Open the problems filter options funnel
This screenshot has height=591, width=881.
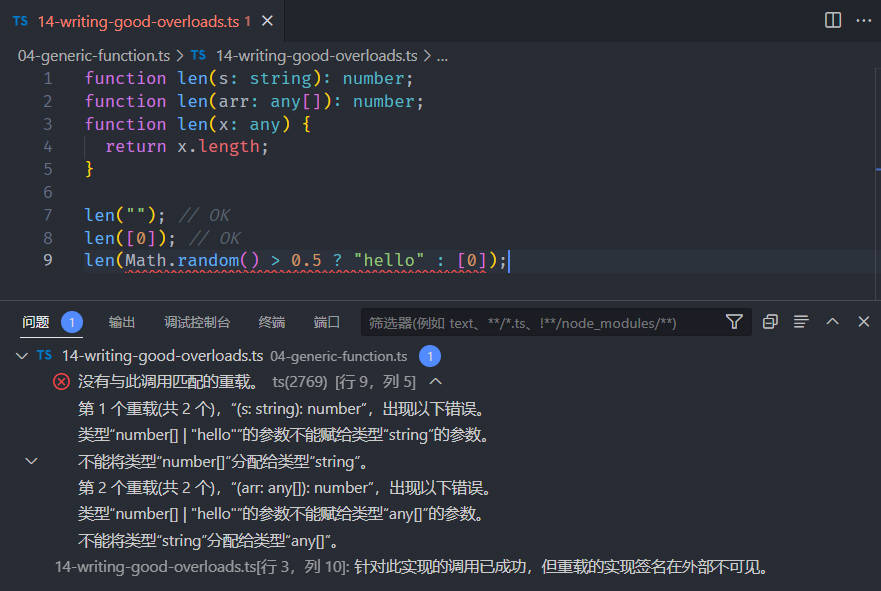734,322
